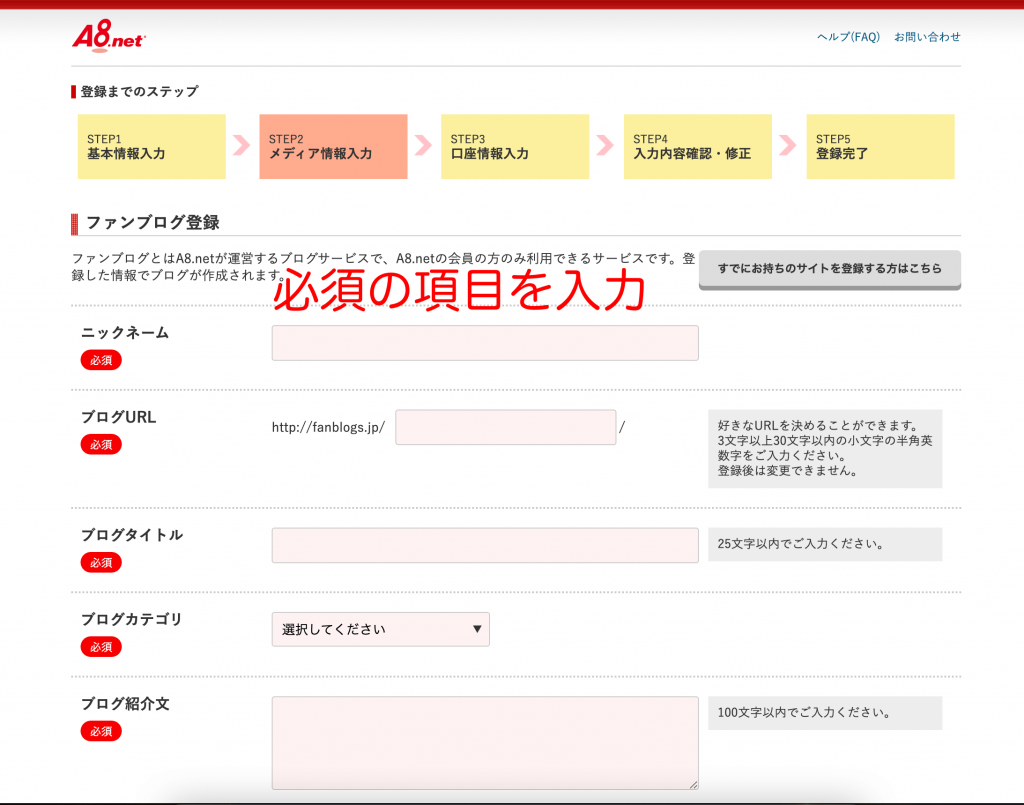This screenshot has height=805, width=1024.
Task: Open the お問い合わせ link
Action: (x=927, y=37)
